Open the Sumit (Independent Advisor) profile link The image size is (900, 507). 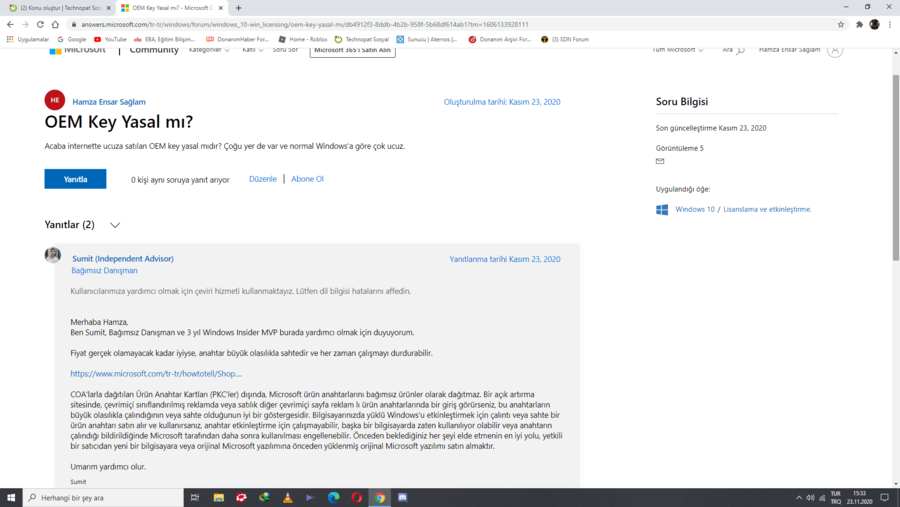pos(123,258)
